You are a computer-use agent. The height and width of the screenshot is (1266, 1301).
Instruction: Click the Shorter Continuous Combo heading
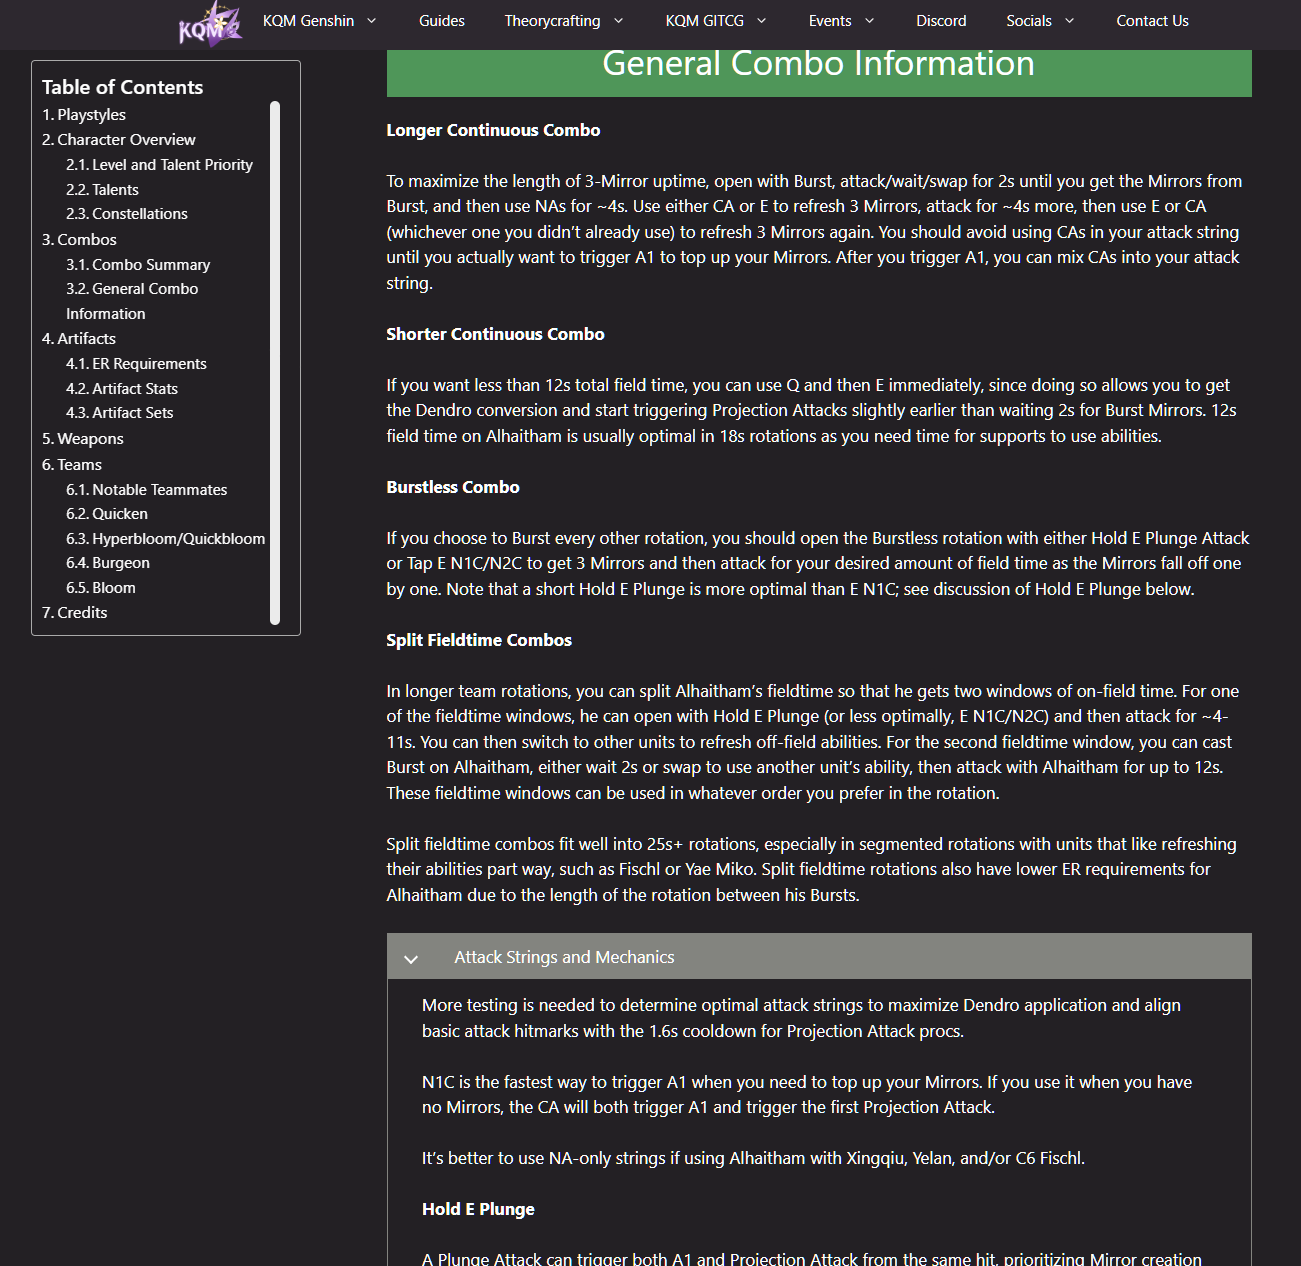(495, 335)
